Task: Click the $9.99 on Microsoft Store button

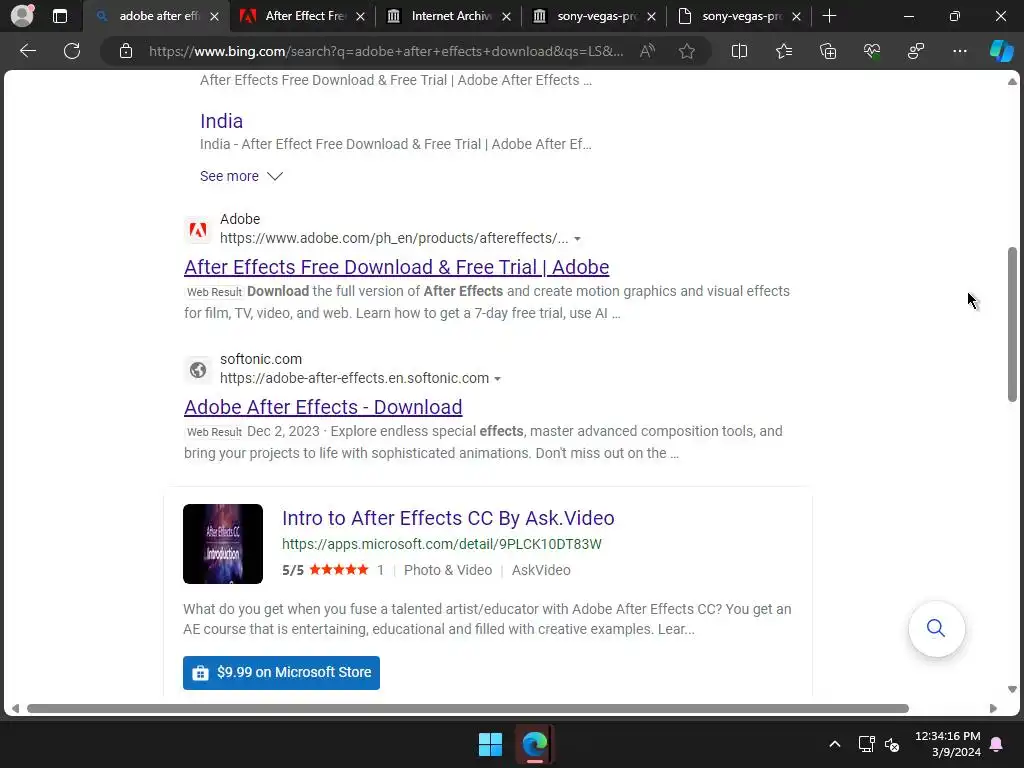Action: pos(281,673)
